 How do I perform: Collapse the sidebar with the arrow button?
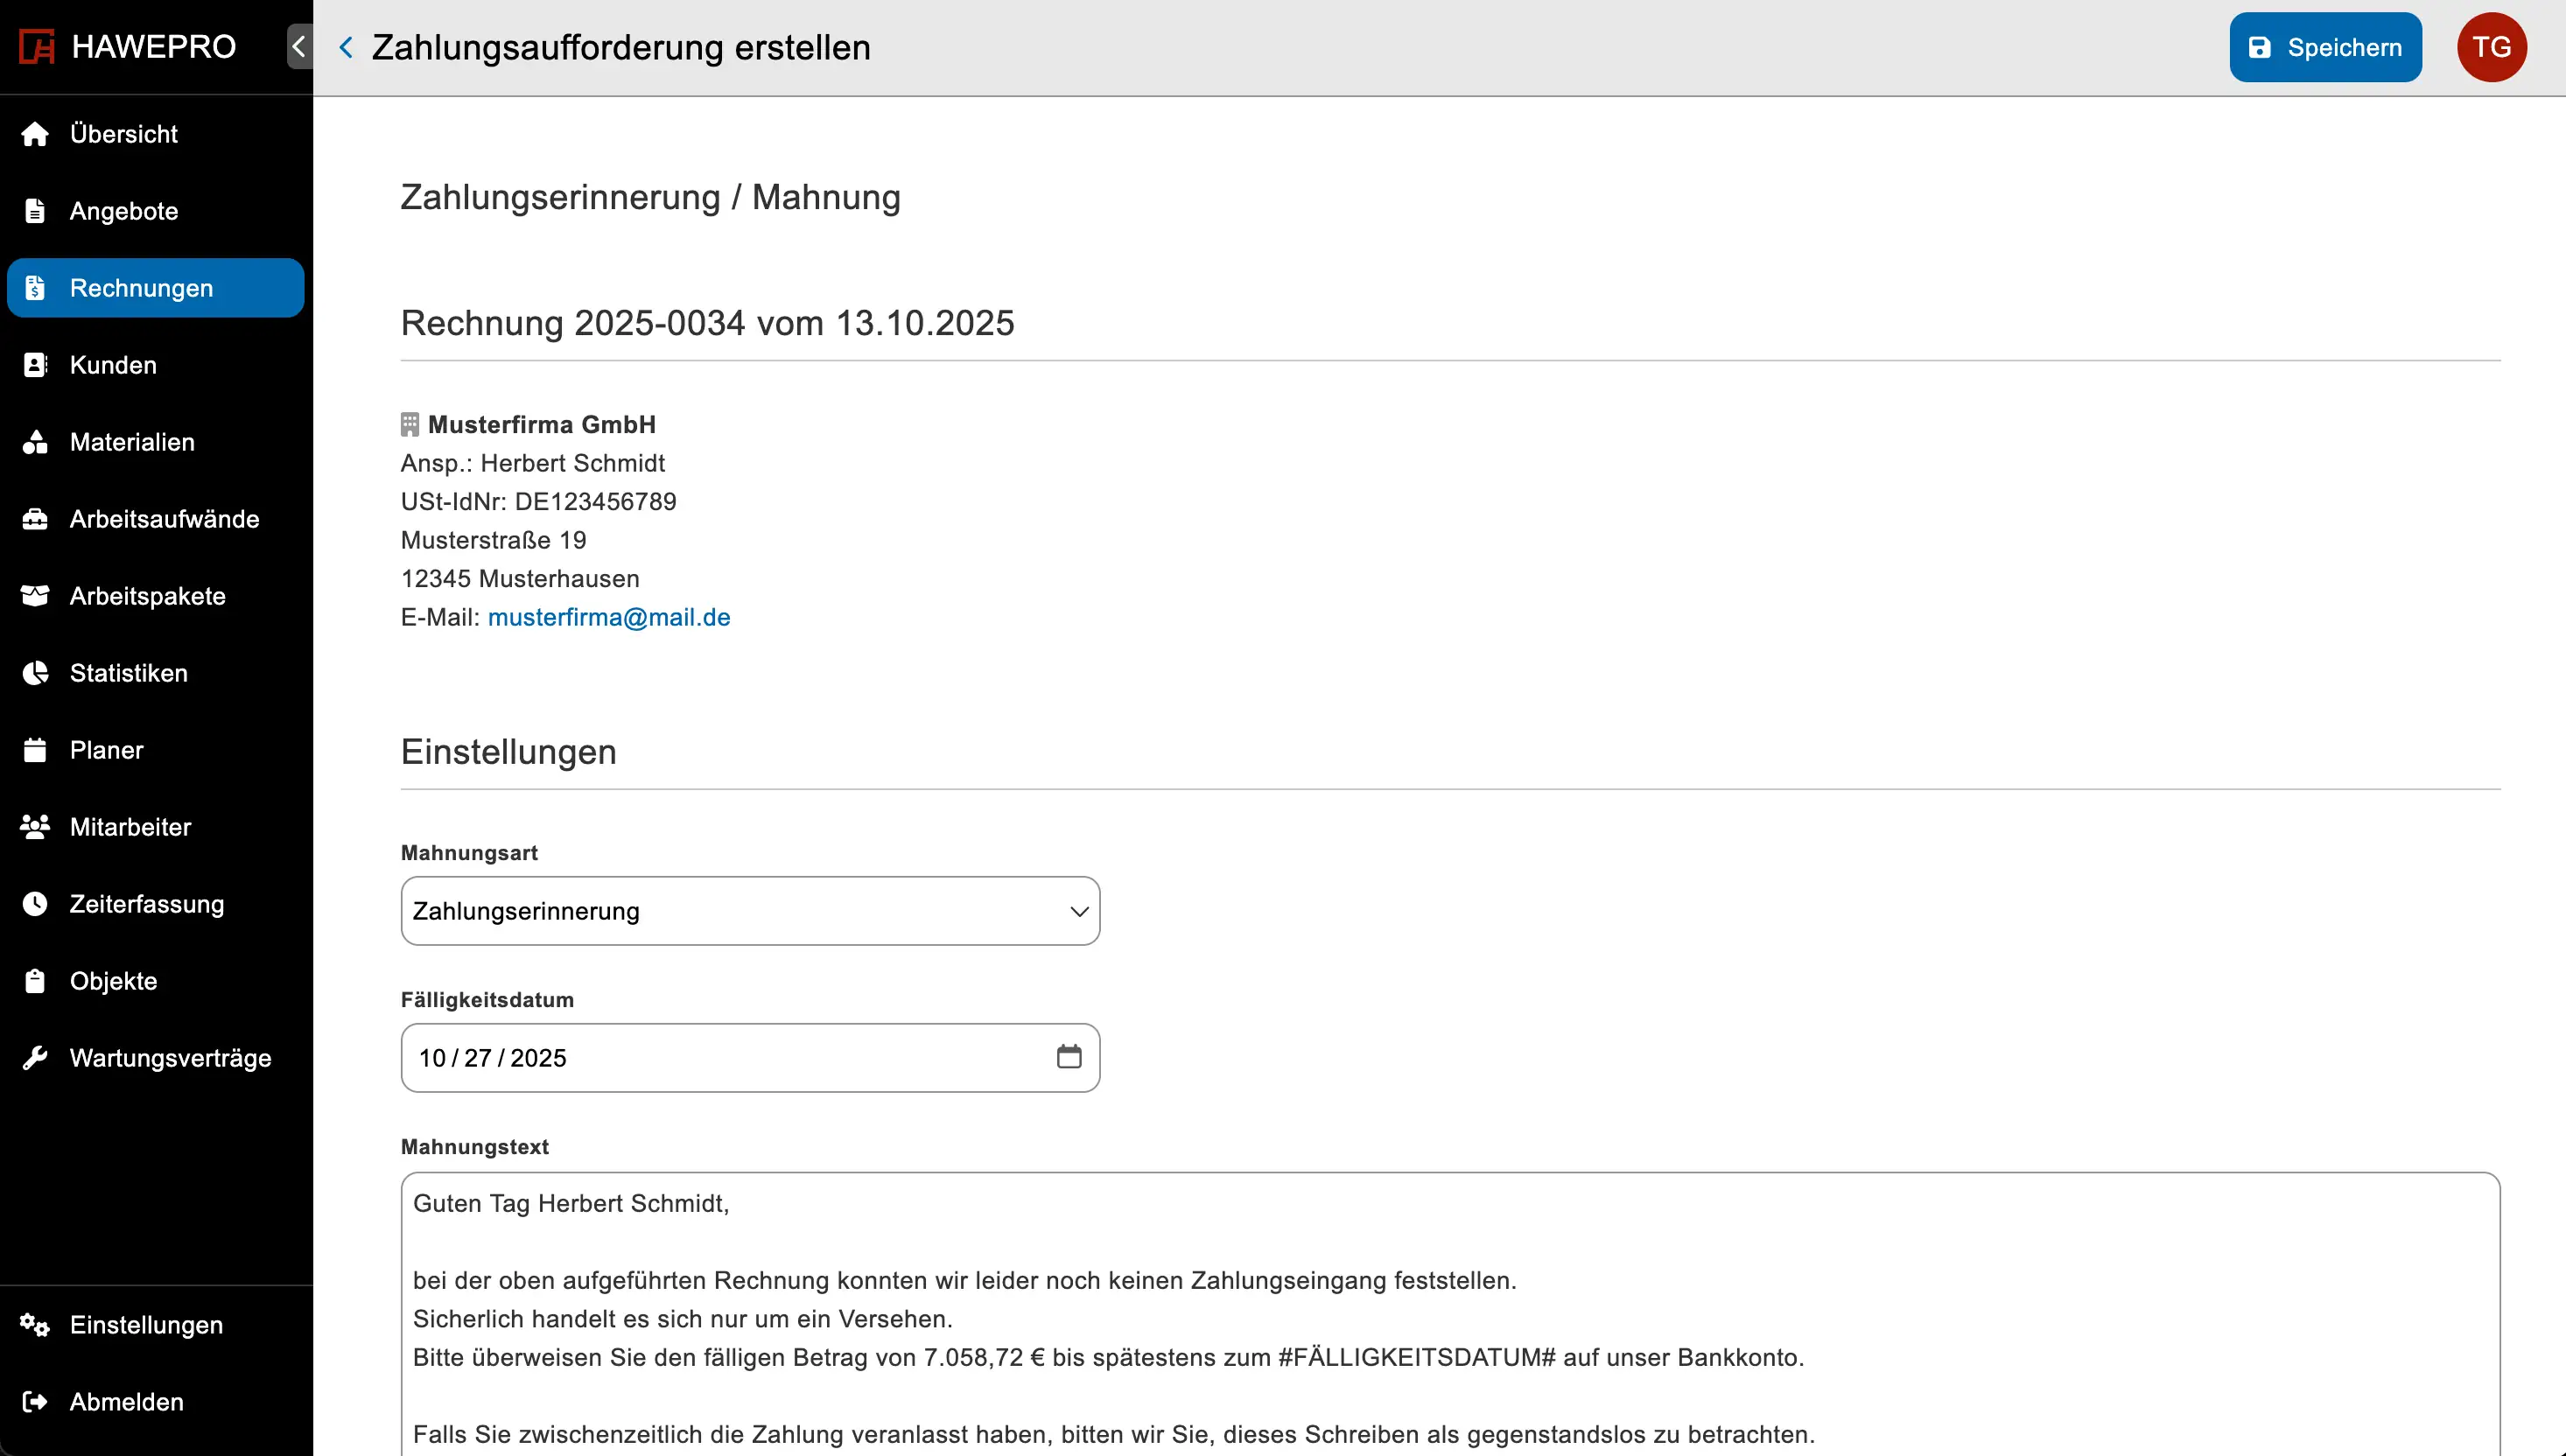298,47
